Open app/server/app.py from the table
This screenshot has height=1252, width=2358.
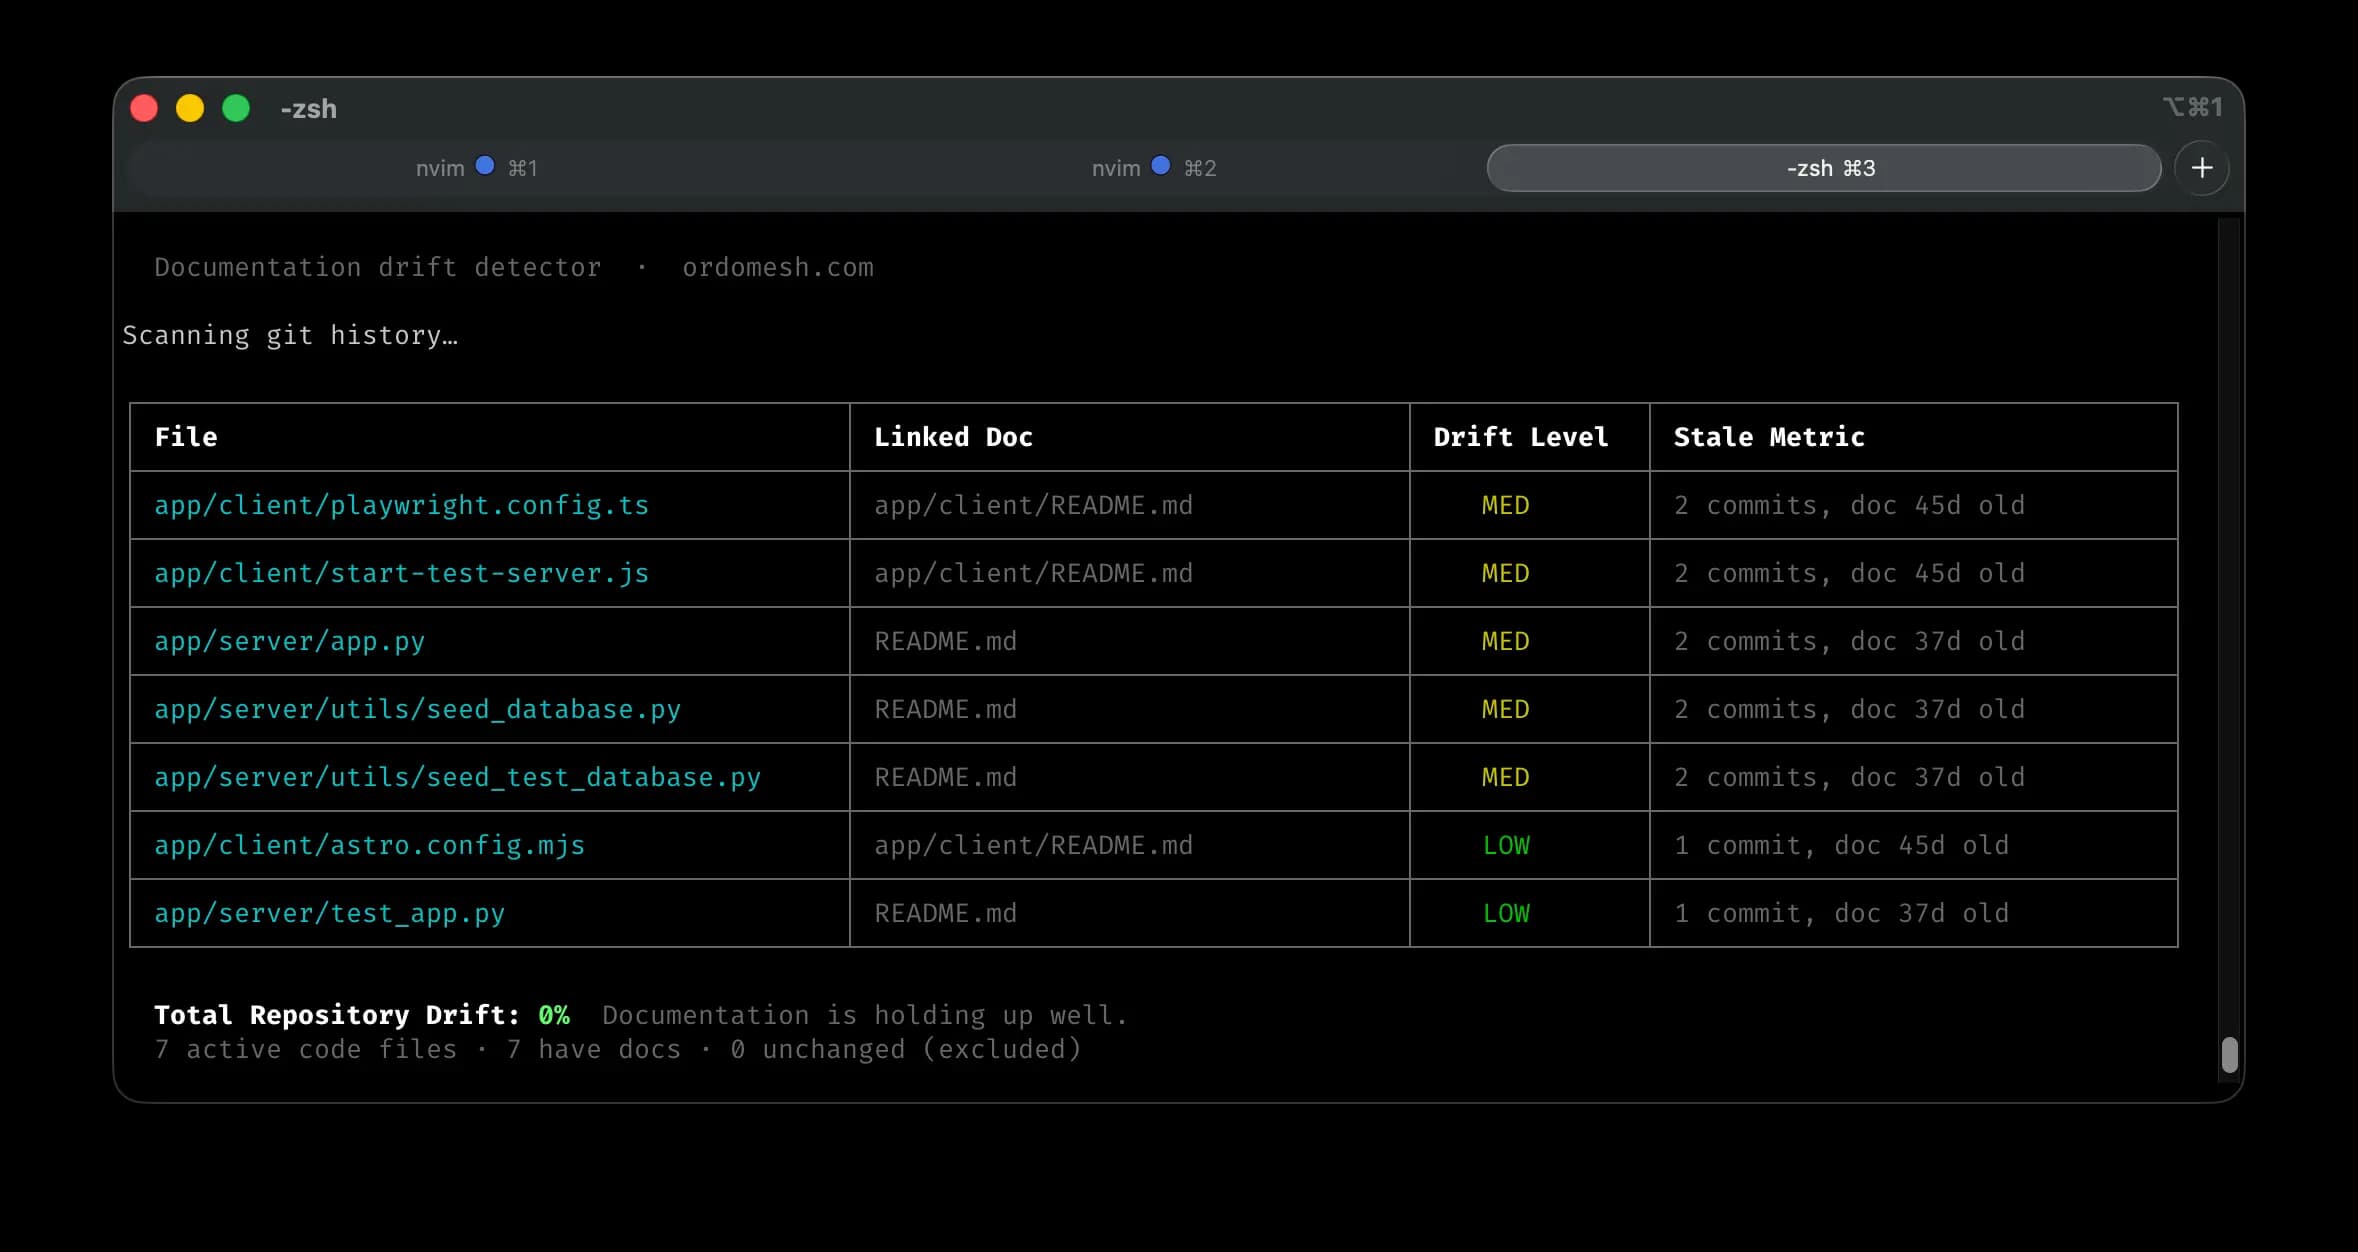pyautogui.click(x=289, y=641)
